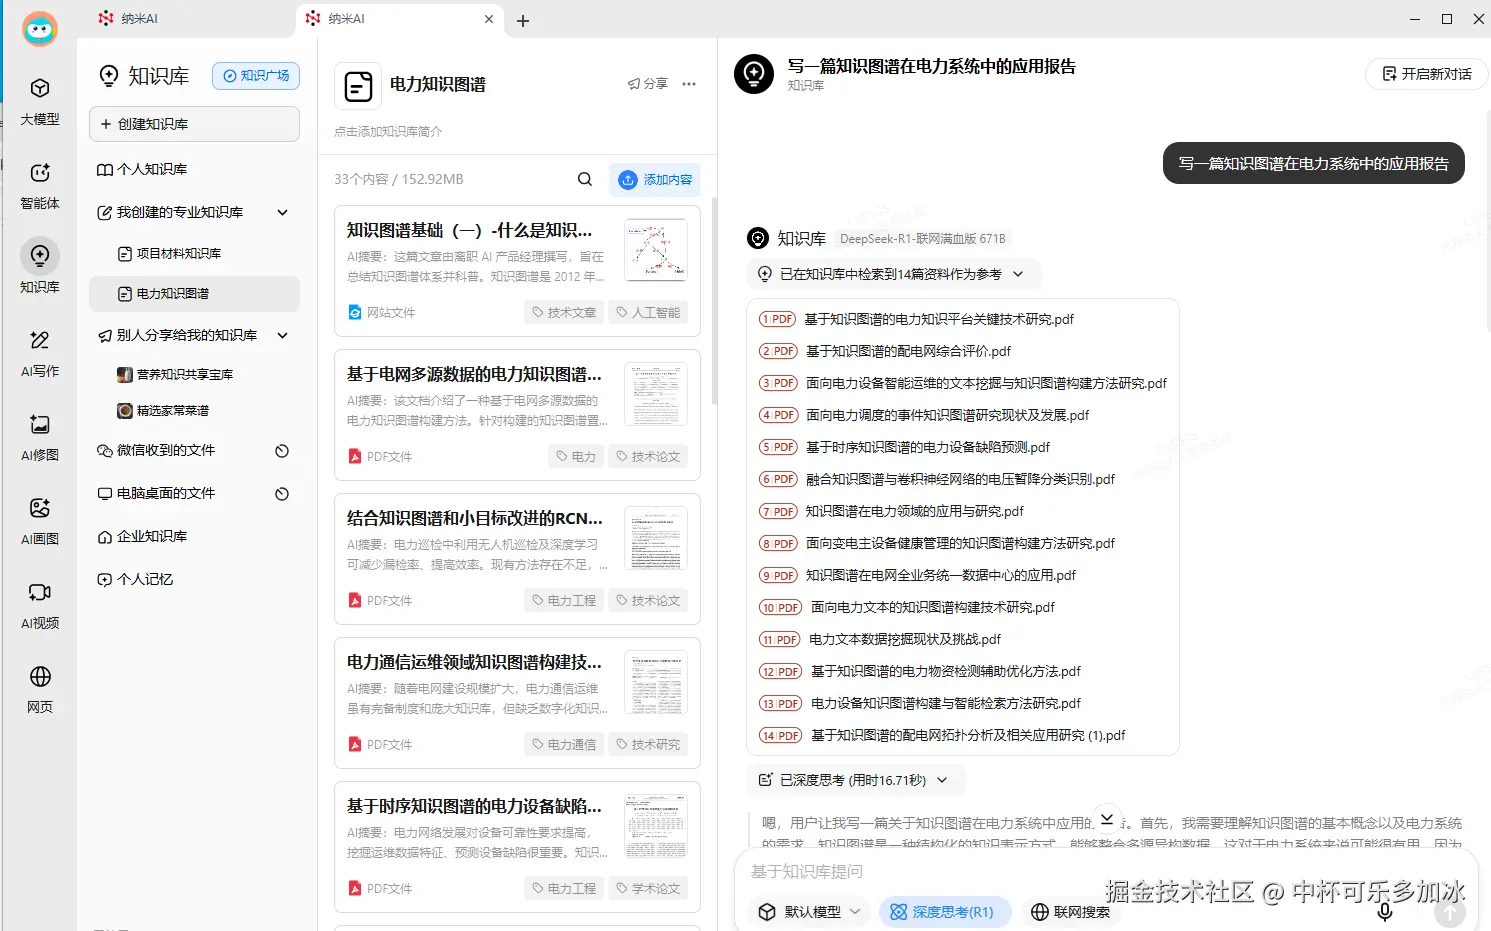Open reference 融合知识图谱与卷积神经网络的电压暂降分类识别.pdf
The width and height of the screenshot is (1491, 931).
[x=960, y=479]
